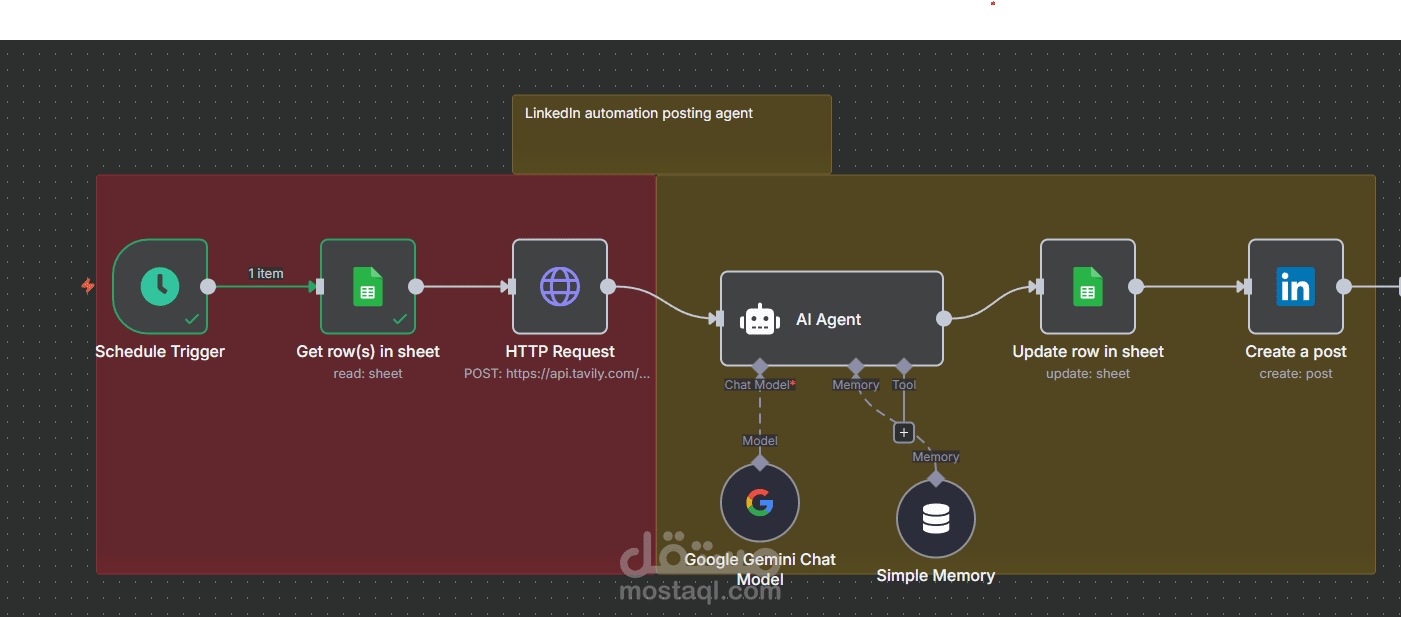The height and width of the screenshot is (617, 1401).
Task: Select the Google Sheets Get rows icon
Action: pos(367,286)
